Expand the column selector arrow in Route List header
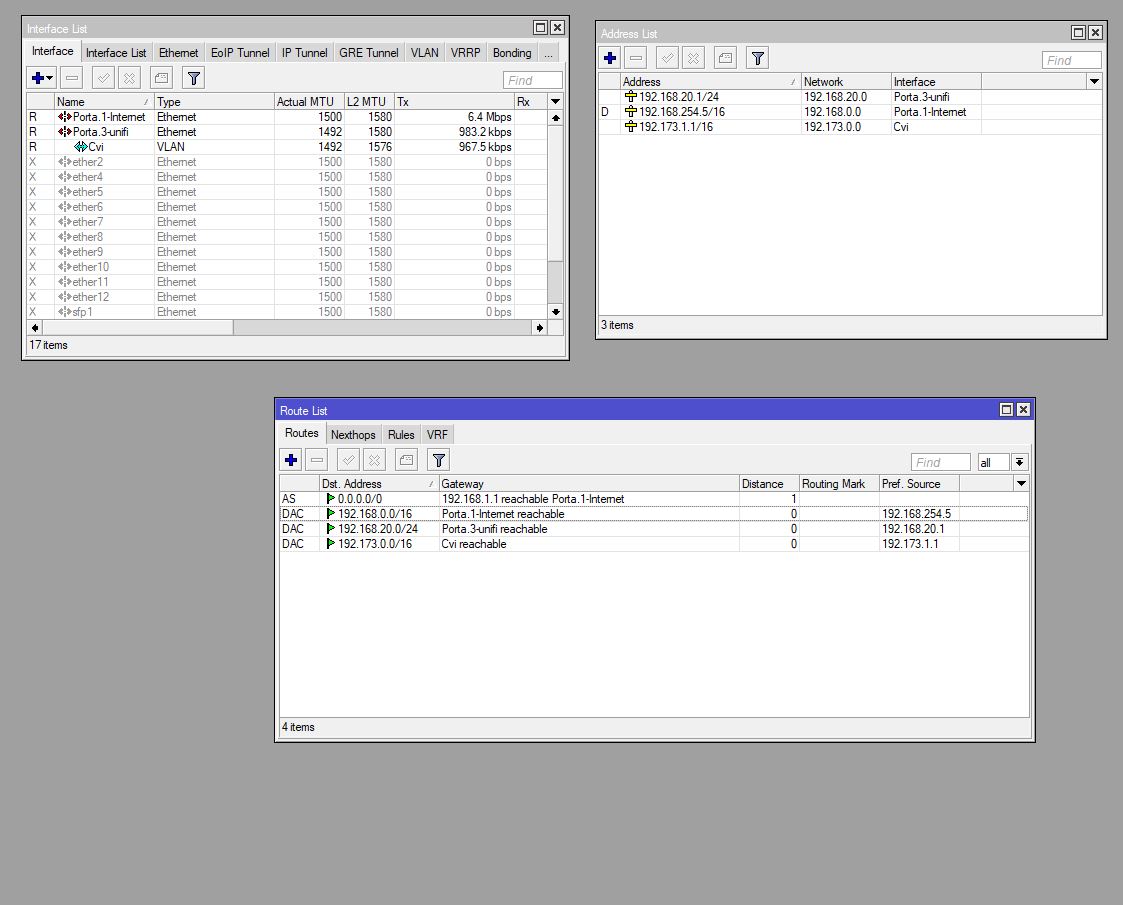 tap(1020, 484)
